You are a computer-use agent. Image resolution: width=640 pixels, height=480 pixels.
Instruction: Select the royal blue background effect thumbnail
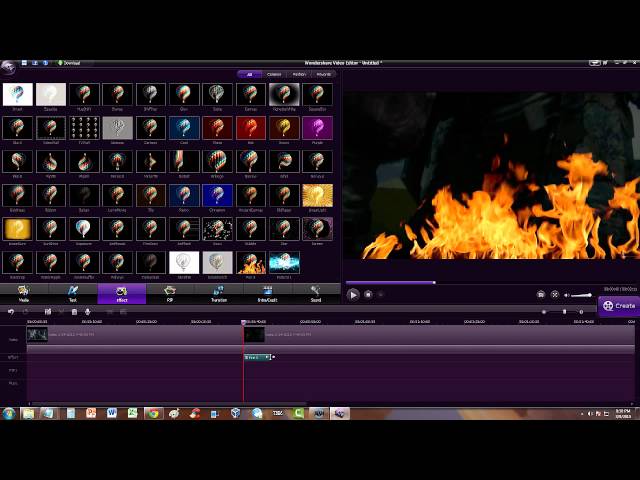[x=218, y=195]
